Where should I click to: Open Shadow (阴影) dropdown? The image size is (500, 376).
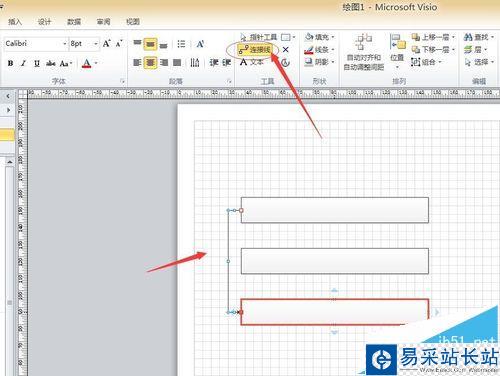coord(319,62)
